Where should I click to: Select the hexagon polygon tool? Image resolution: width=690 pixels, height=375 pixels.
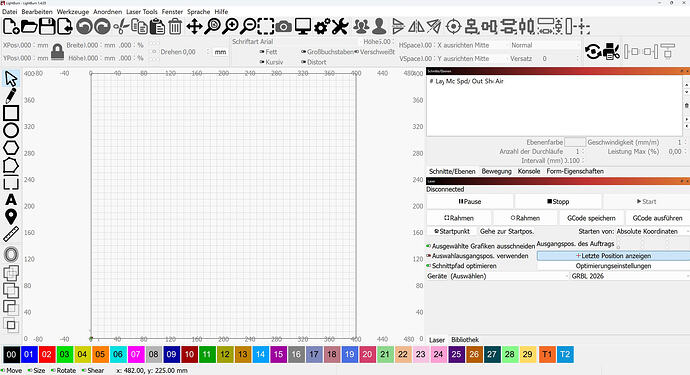click(x=11, y=148)
